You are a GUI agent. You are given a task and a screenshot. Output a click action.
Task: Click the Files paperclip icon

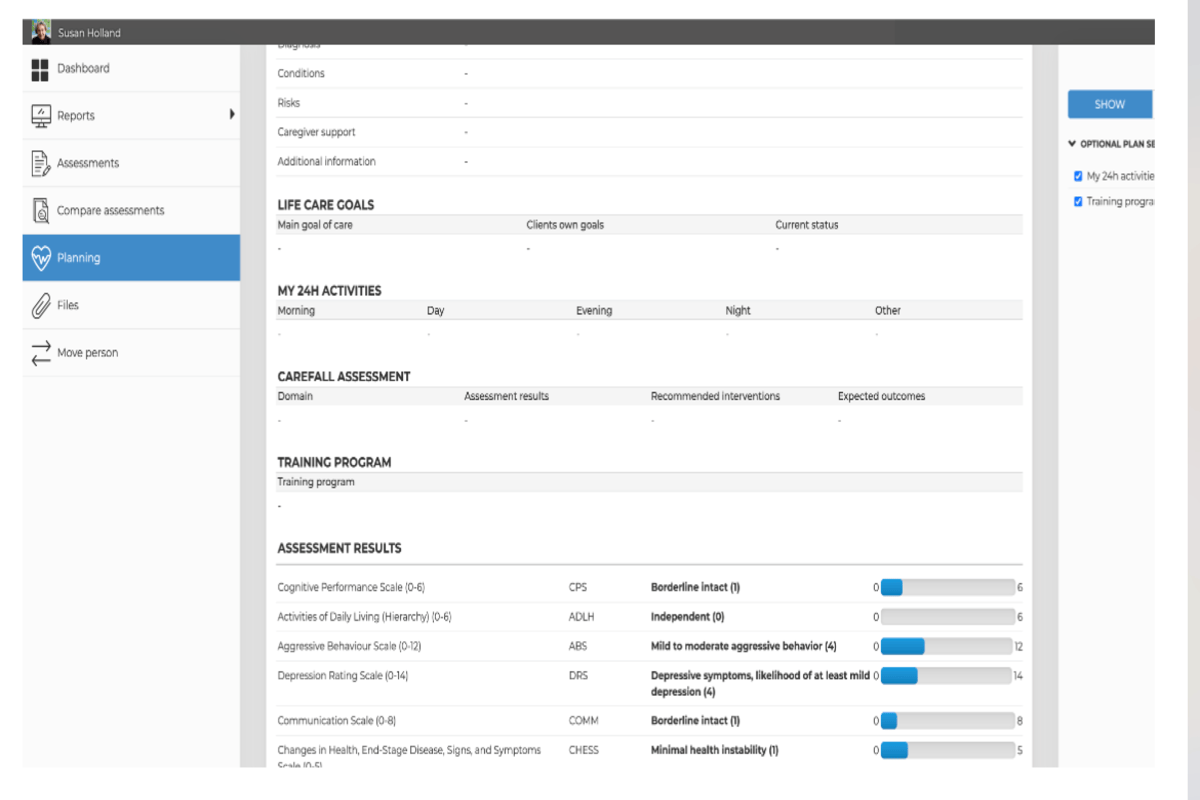click(41, 306)
